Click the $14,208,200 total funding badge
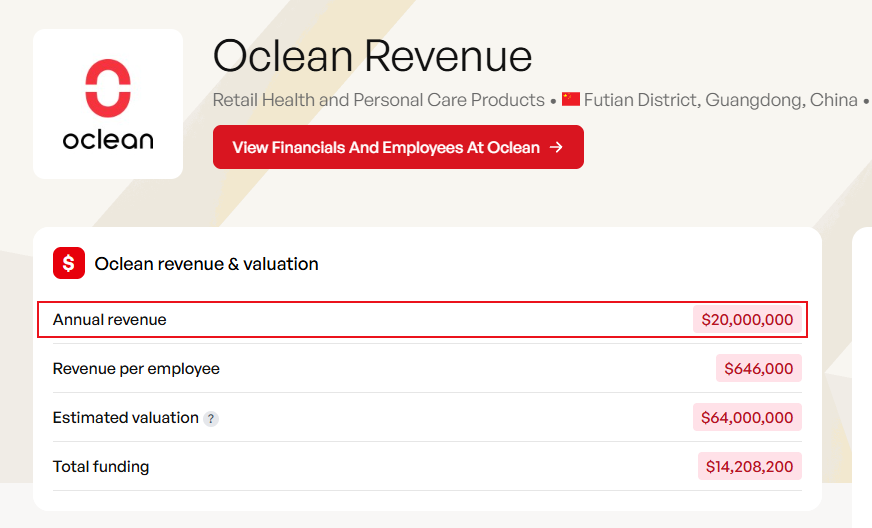The image size is (872, 528). 749,466
